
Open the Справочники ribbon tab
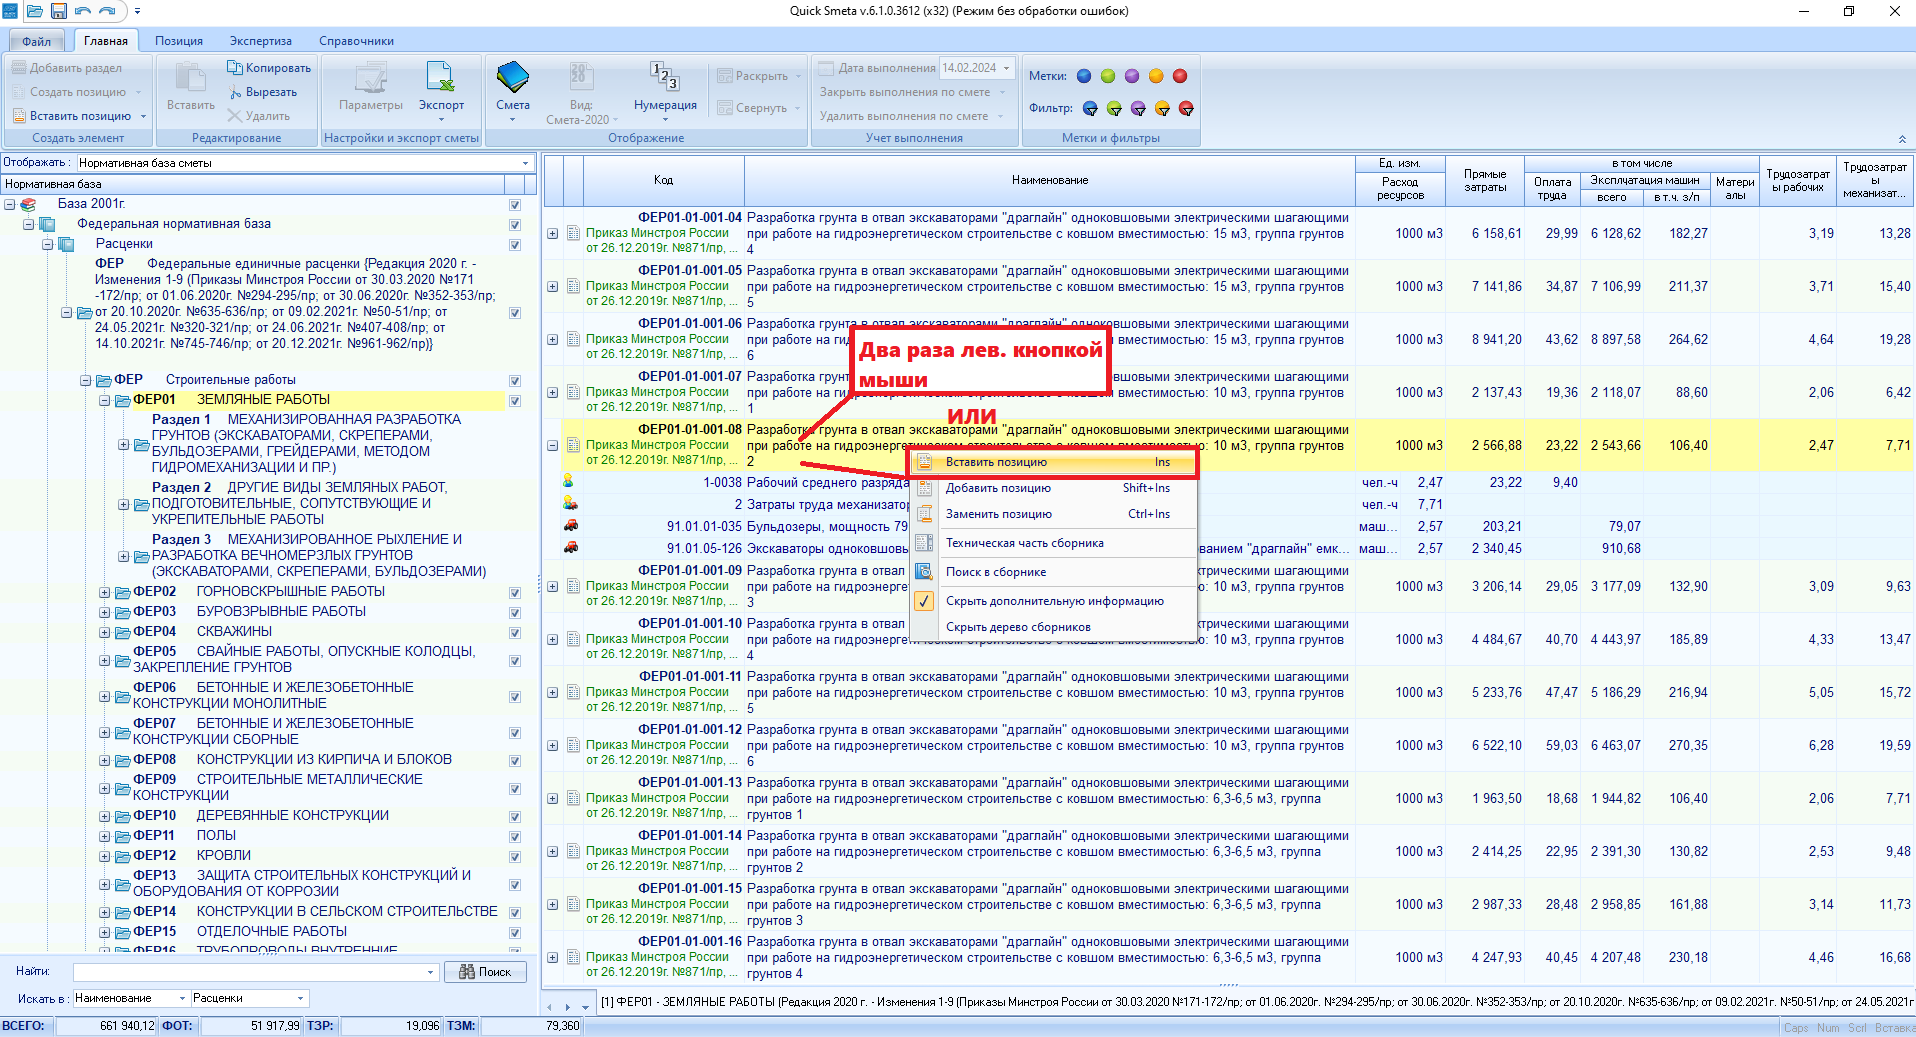356,41
